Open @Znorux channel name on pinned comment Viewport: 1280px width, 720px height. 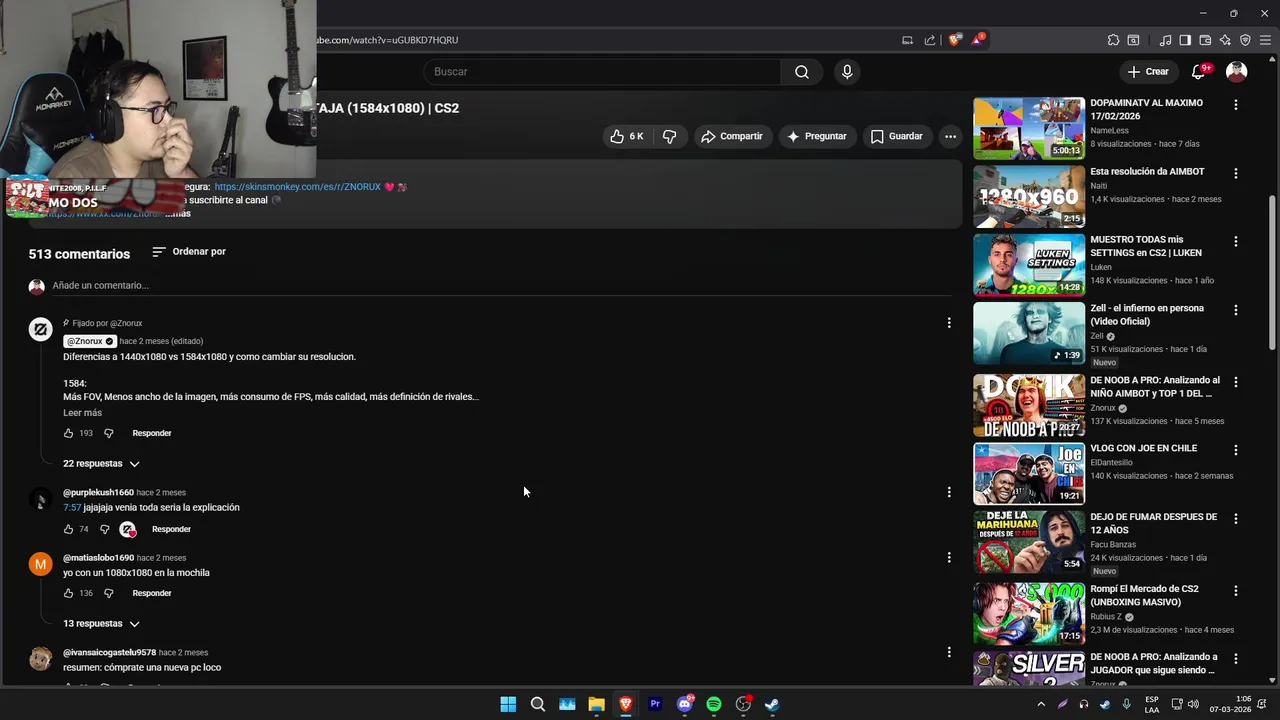[90, 341]
